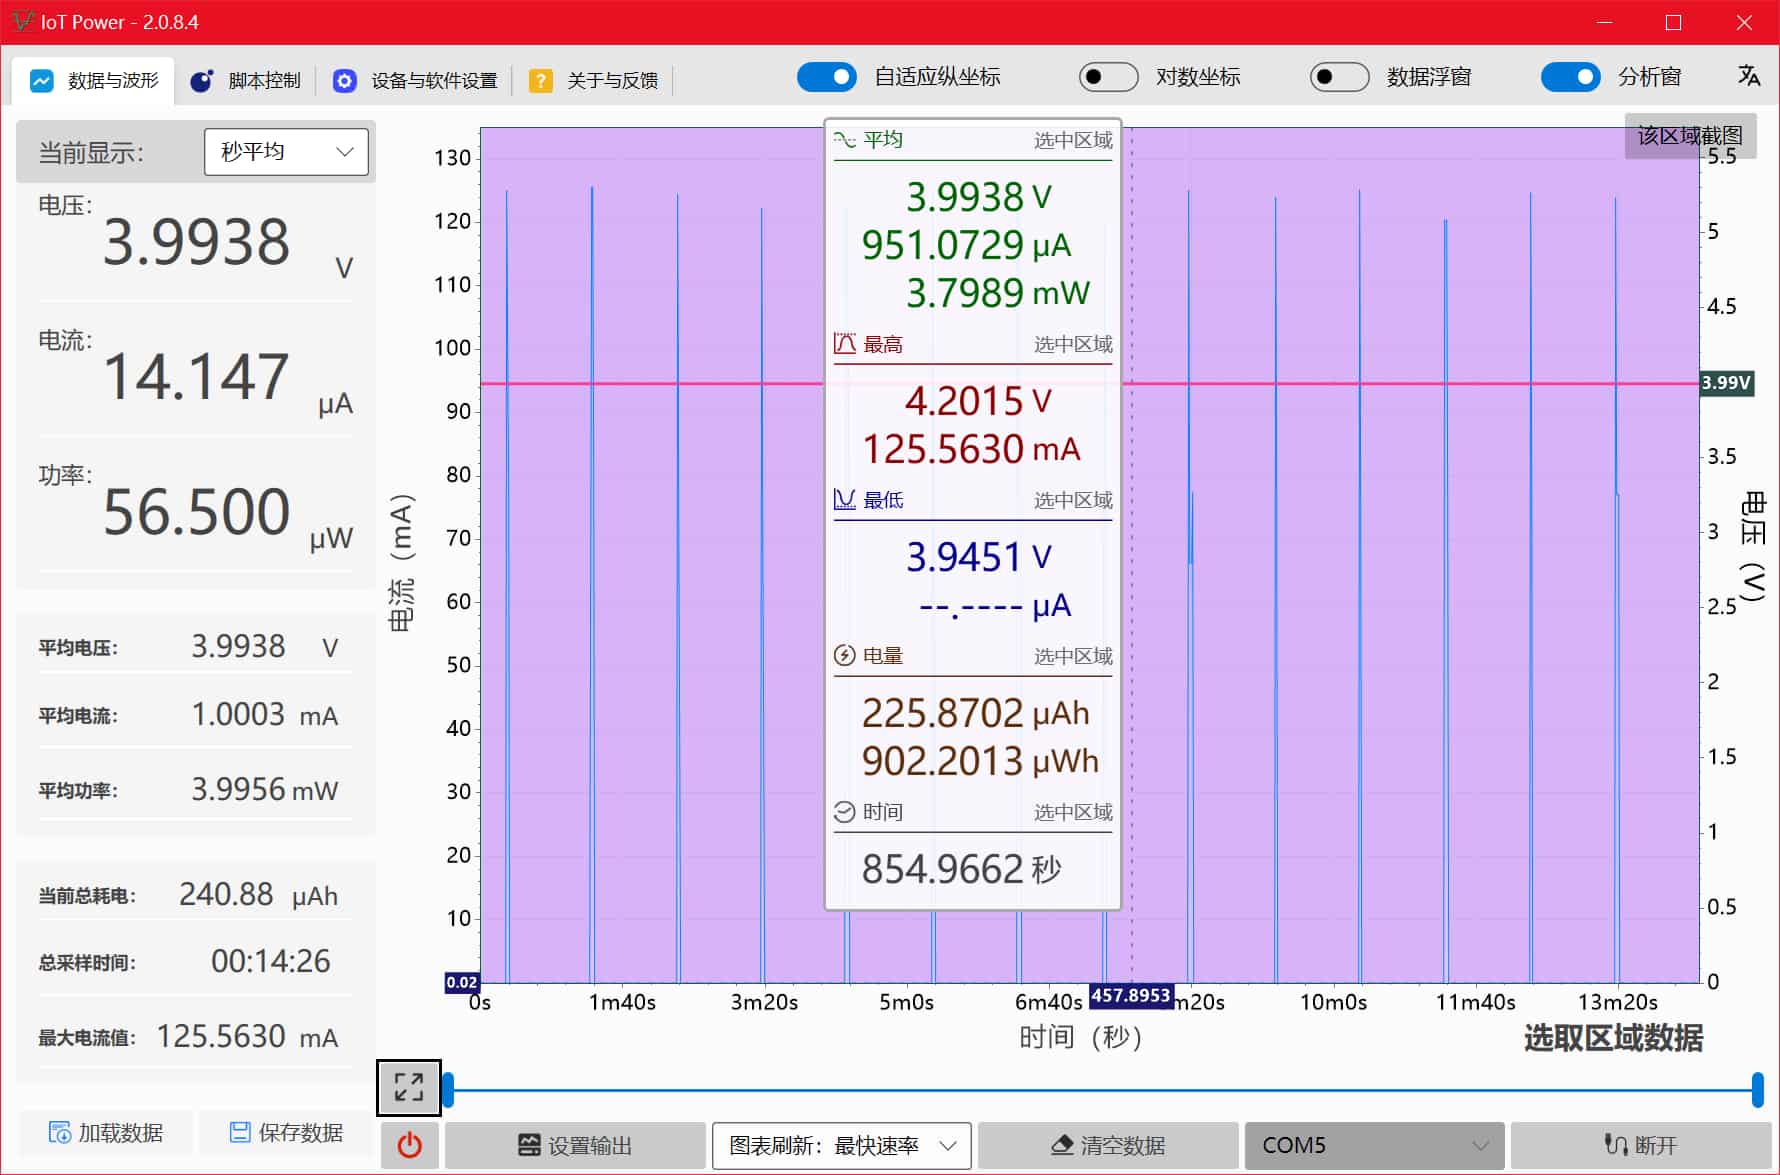
Task: Expand the COM5 serial port dropdown
Action: tap(1375, 1145)
